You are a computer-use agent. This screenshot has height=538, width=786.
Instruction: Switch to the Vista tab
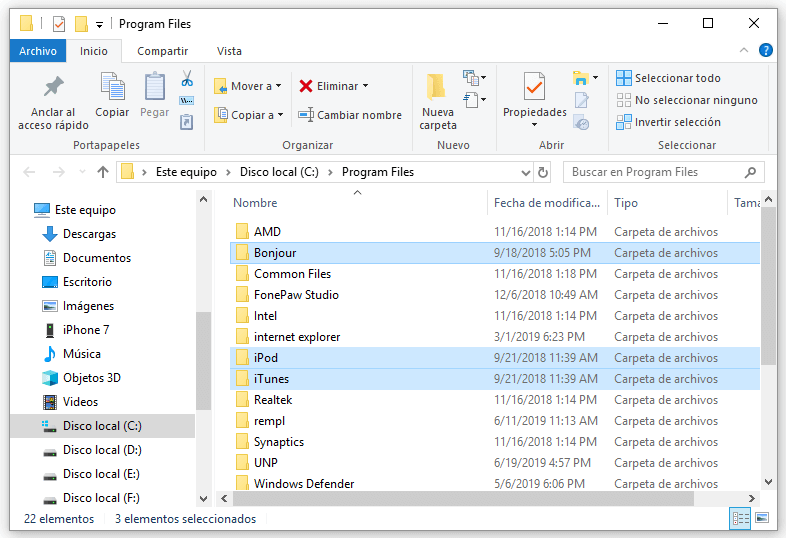[x=229, y=51]
